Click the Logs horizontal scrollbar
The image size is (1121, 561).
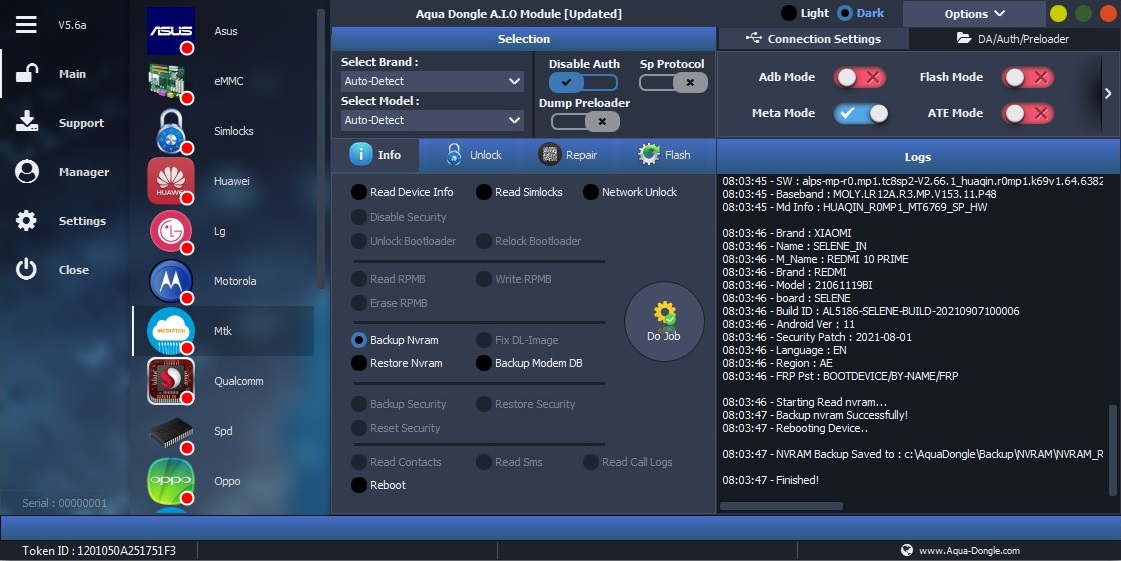781,506
